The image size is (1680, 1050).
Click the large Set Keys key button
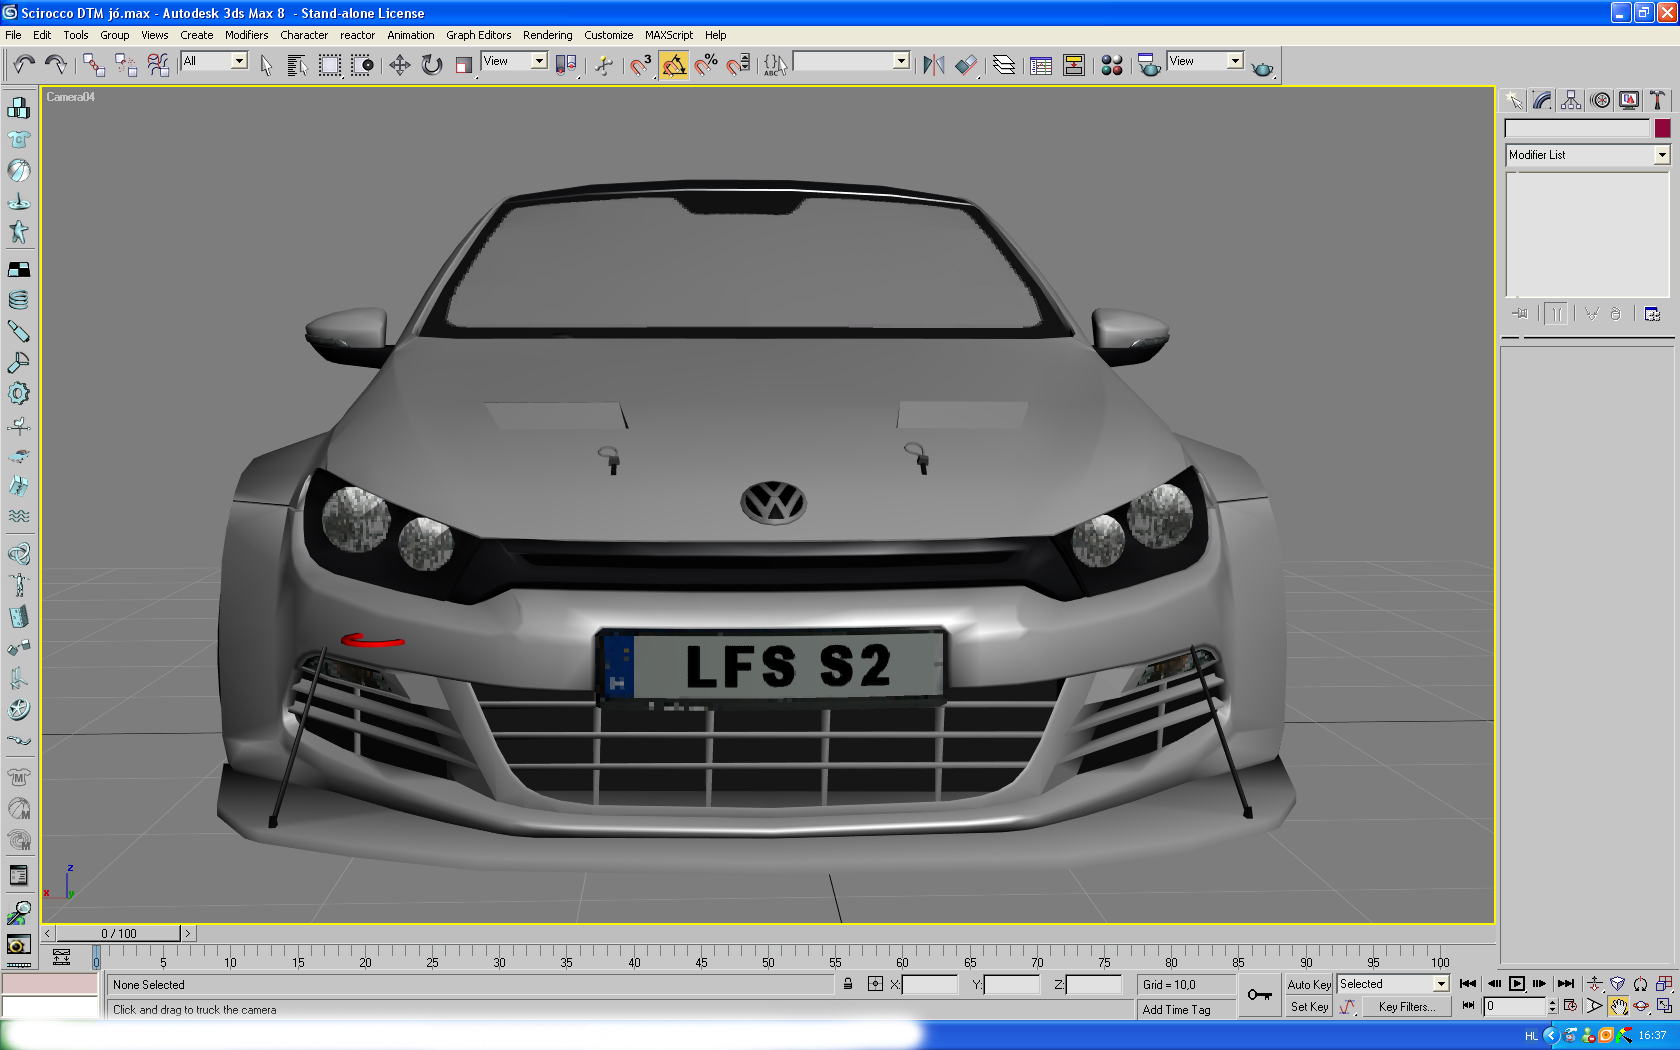point(1260,995)
